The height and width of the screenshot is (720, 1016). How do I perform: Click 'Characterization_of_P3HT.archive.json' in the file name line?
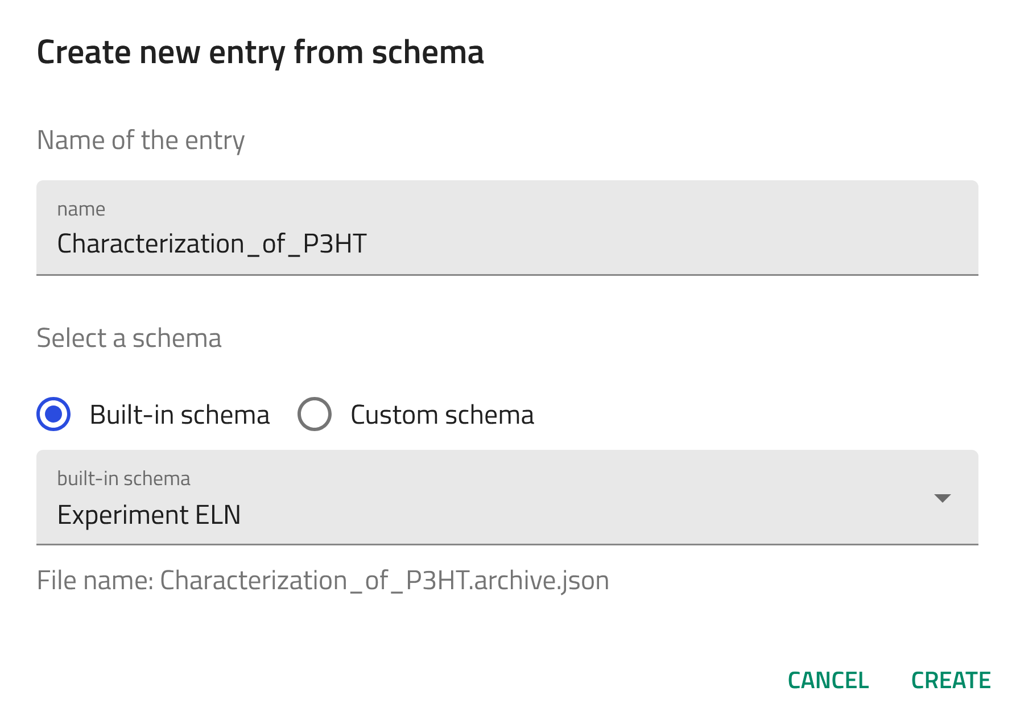pos(384,581)
